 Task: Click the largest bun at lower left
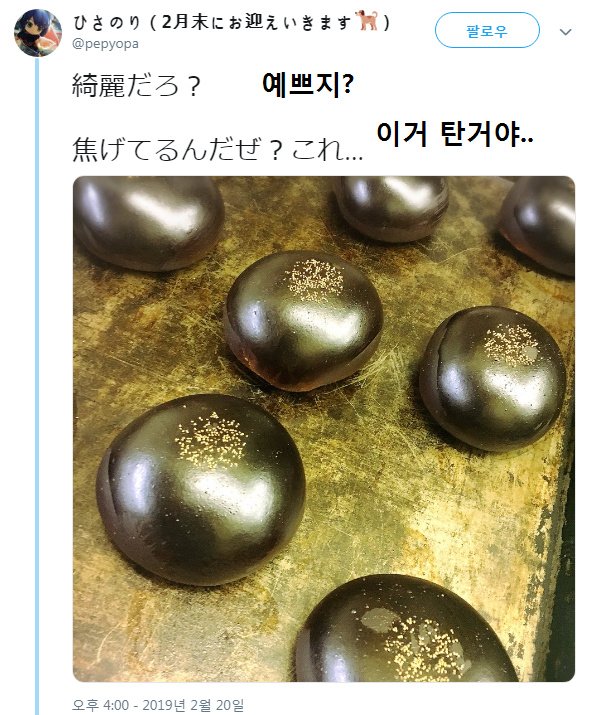[x=201, y=489]
